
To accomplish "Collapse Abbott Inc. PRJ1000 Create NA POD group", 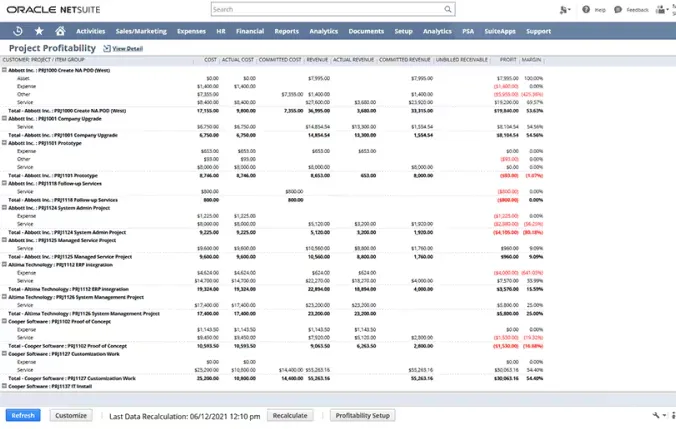I will 4,71.
